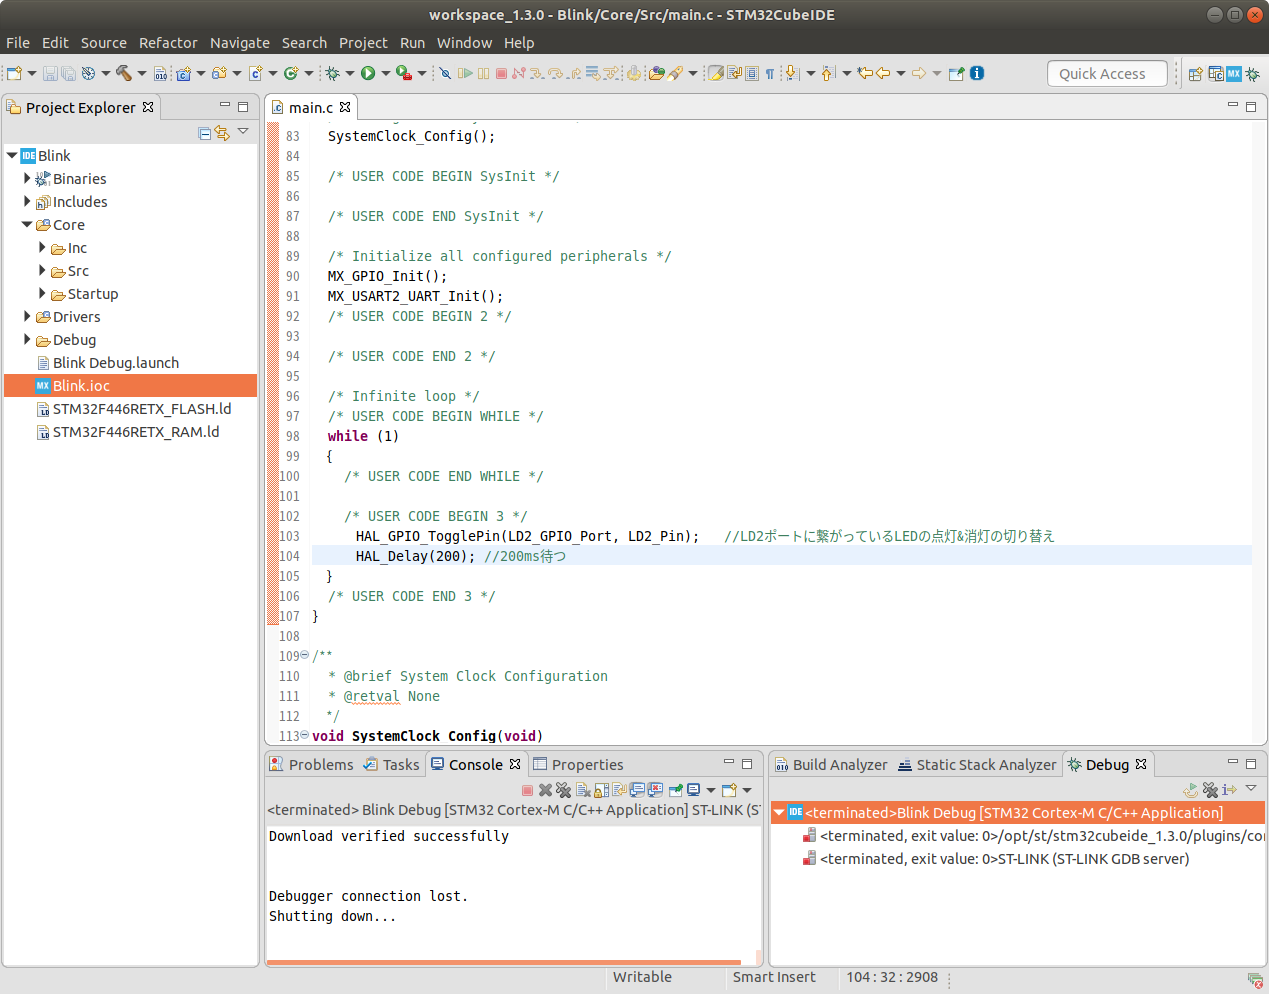
Task: Click Collapse All in Project Explorer
Action: (205, 132)
